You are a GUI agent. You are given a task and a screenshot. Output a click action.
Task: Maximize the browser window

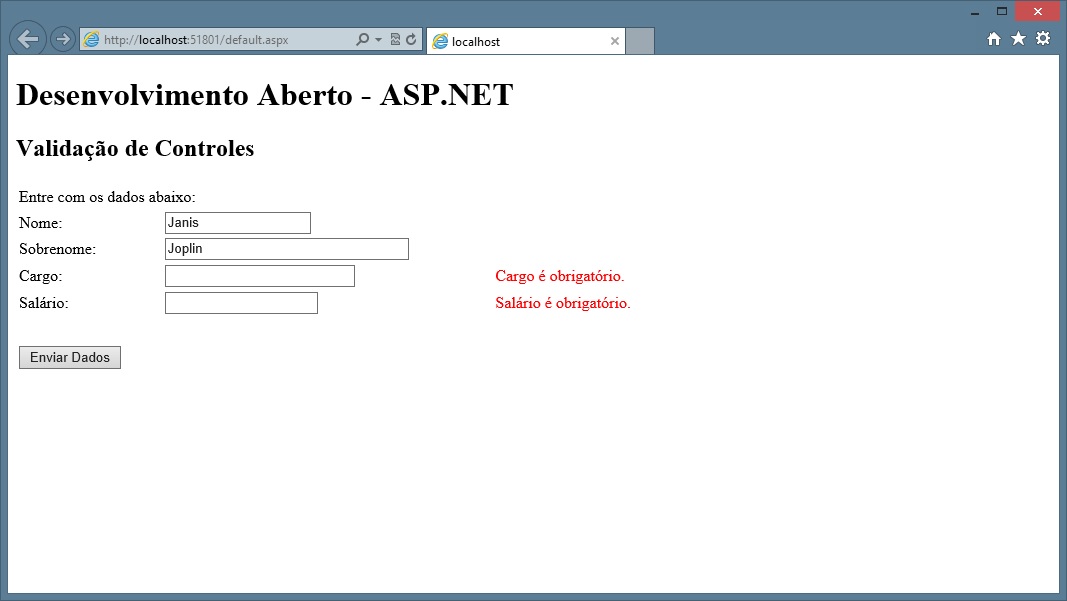pyautogui.click(x=1001, y=11)
